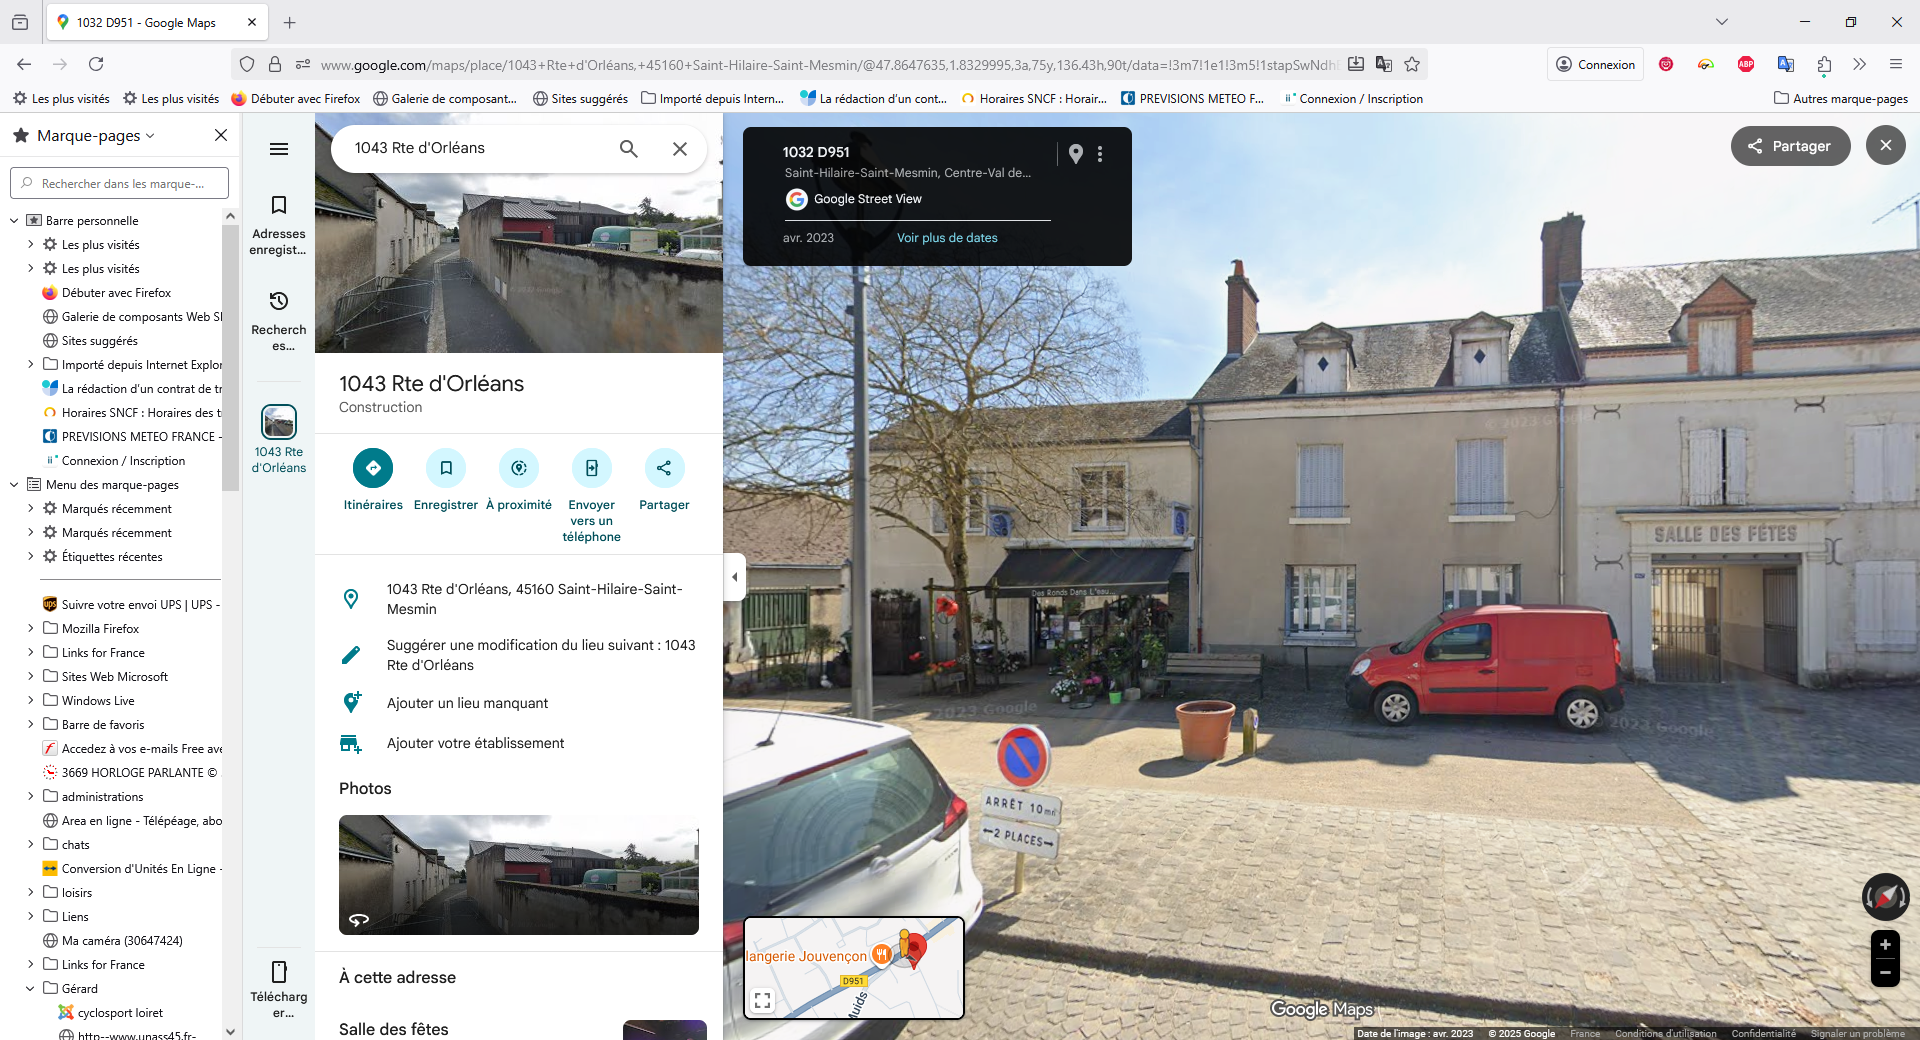The width and height of the screenshot is (1920, 1040).
Task: Open Adresses enregistrées panel icon
Action: click(278, 204)
